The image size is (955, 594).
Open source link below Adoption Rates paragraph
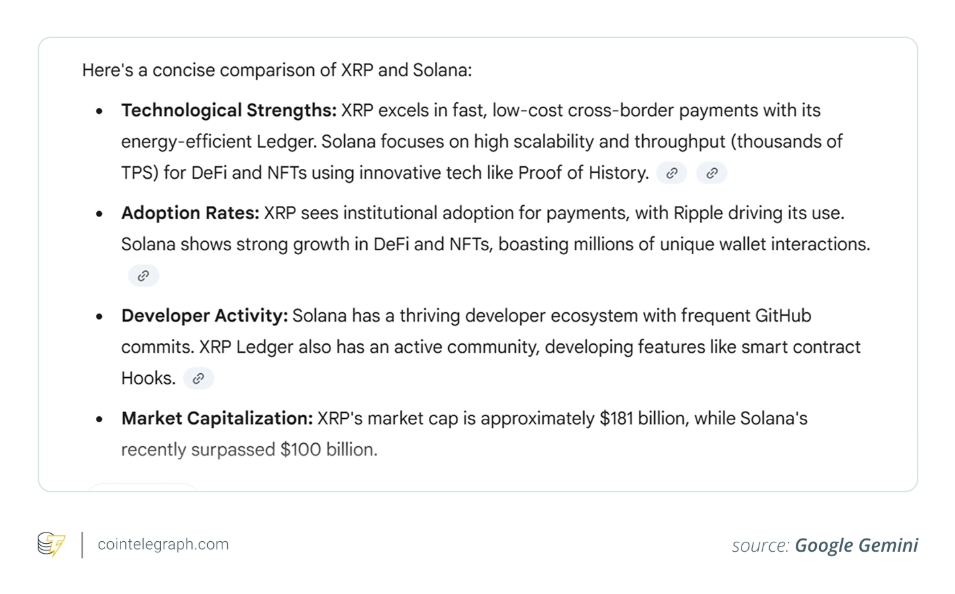[x=143, y=276]
